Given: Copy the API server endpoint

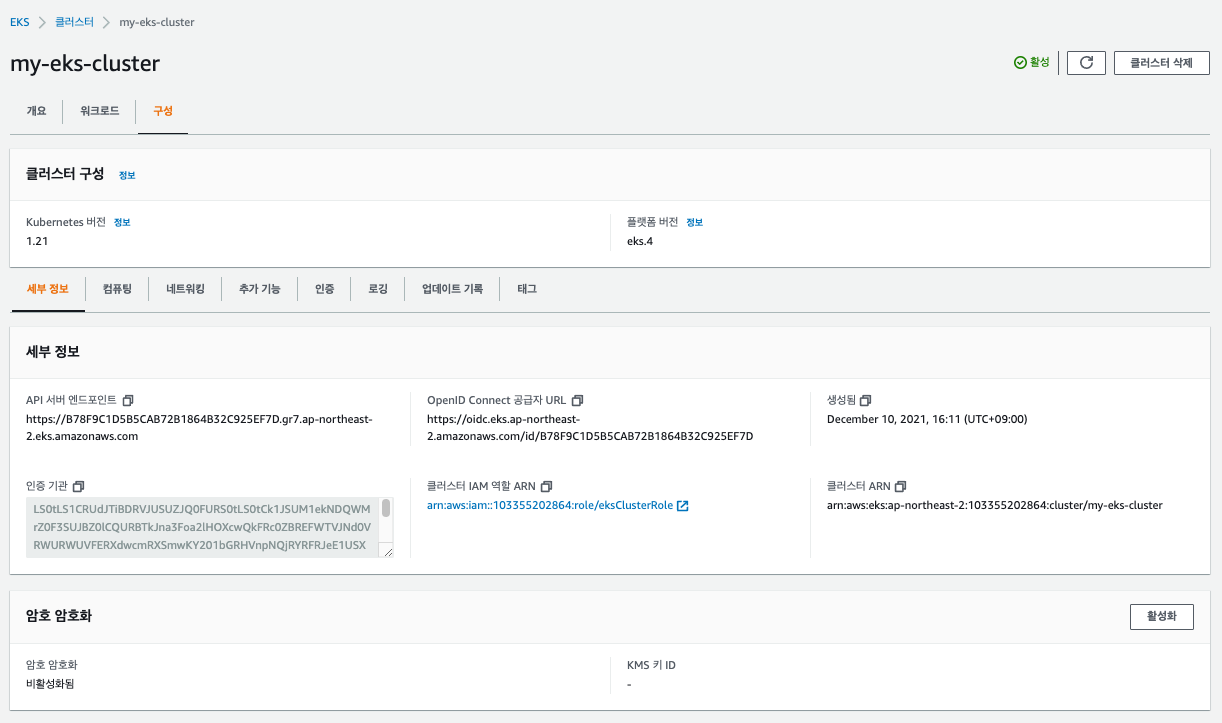Looking at the screenshot, I should [128, 400].
